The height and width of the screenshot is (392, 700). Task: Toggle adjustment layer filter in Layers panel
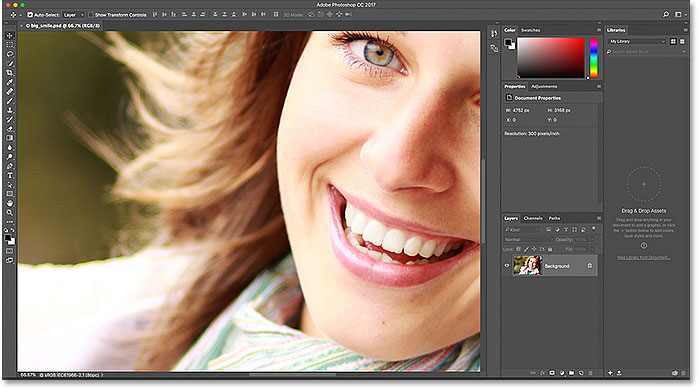[557, 229]
